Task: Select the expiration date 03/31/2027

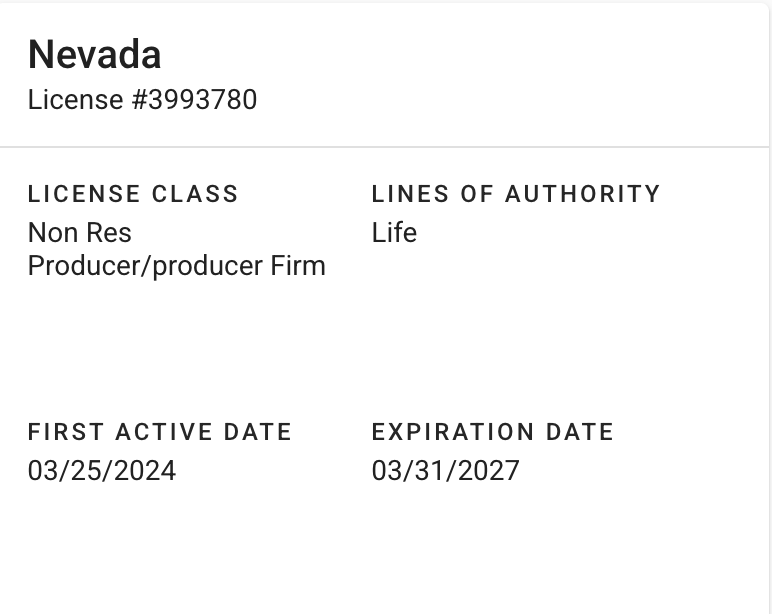Action: point(446,471)
